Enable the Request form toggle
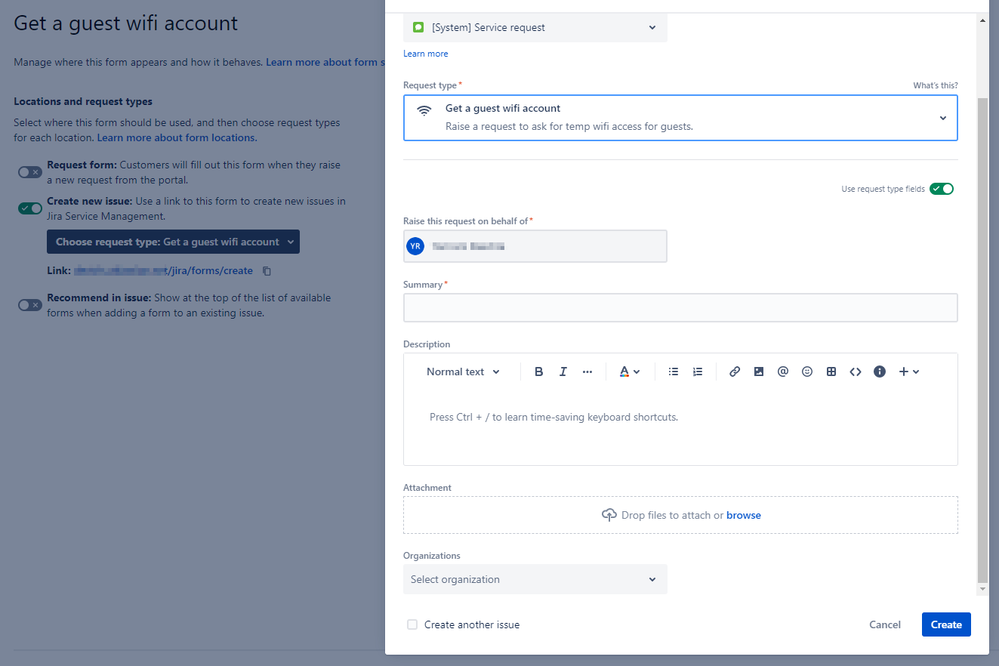 pyautogui.click(x=27, y=171)
